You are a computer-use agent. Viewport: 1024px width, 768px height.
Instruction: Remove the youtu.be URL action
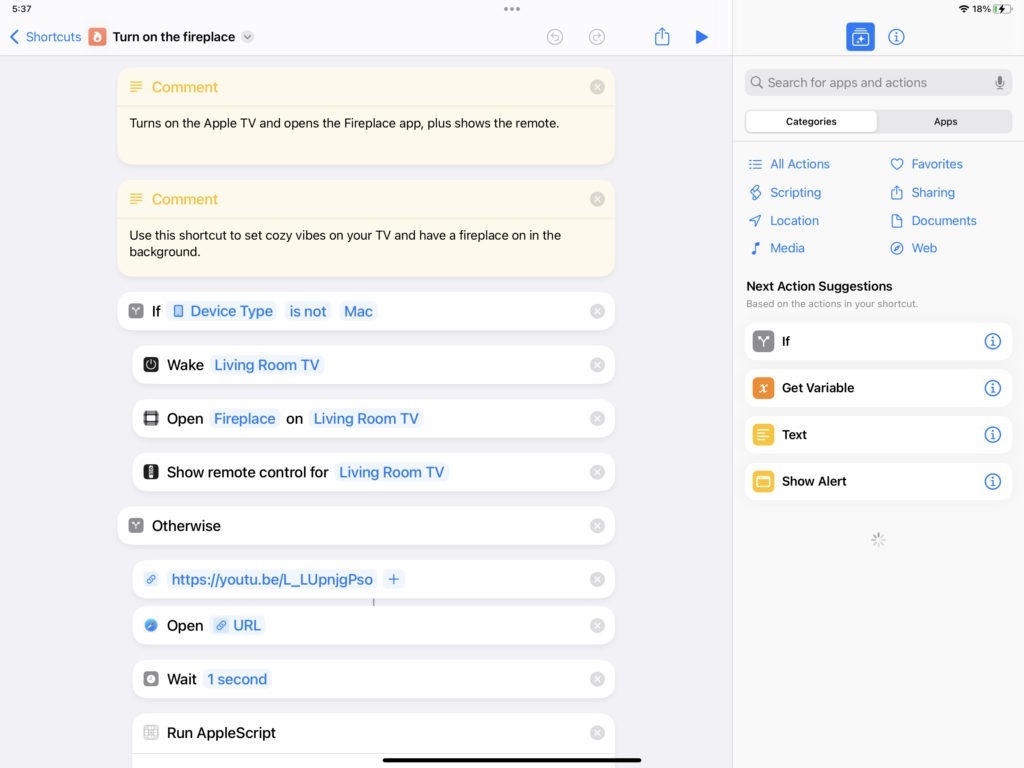pyautogui.click(x=597, y=579)
